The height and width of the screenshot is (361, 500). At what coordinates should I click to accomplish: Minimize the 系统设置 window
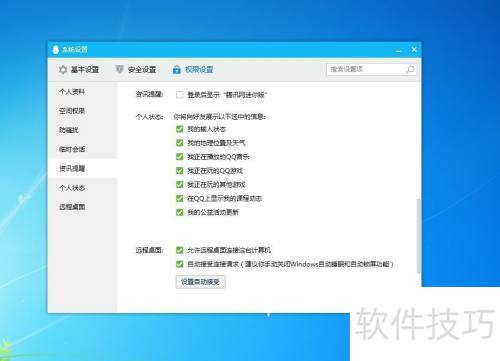(398, 50)
